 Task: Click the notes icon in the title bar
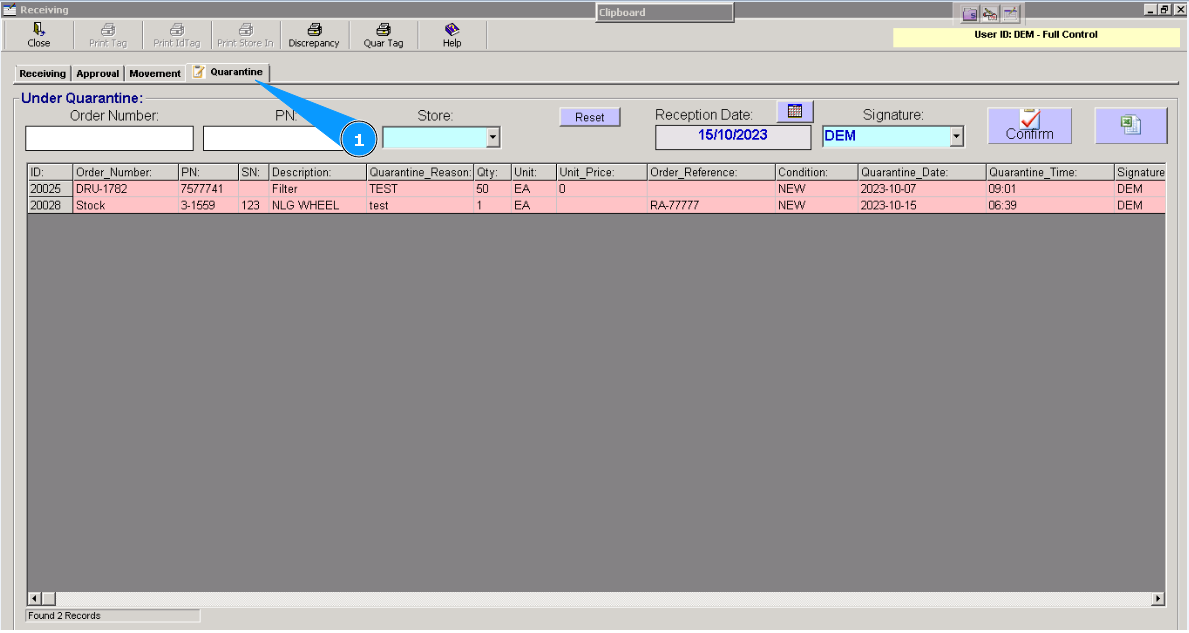(1011, 14)
